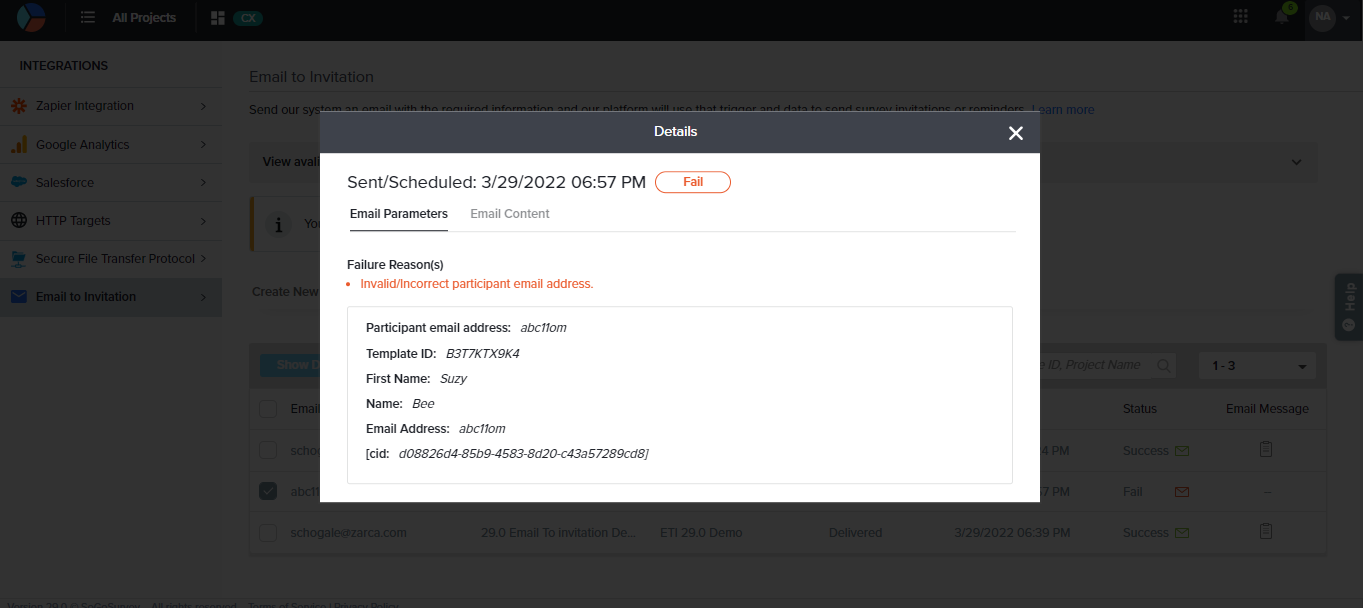Open Salesforce integration item
The width and height of the screenshot is (1364, 608).
click(110, 183)
